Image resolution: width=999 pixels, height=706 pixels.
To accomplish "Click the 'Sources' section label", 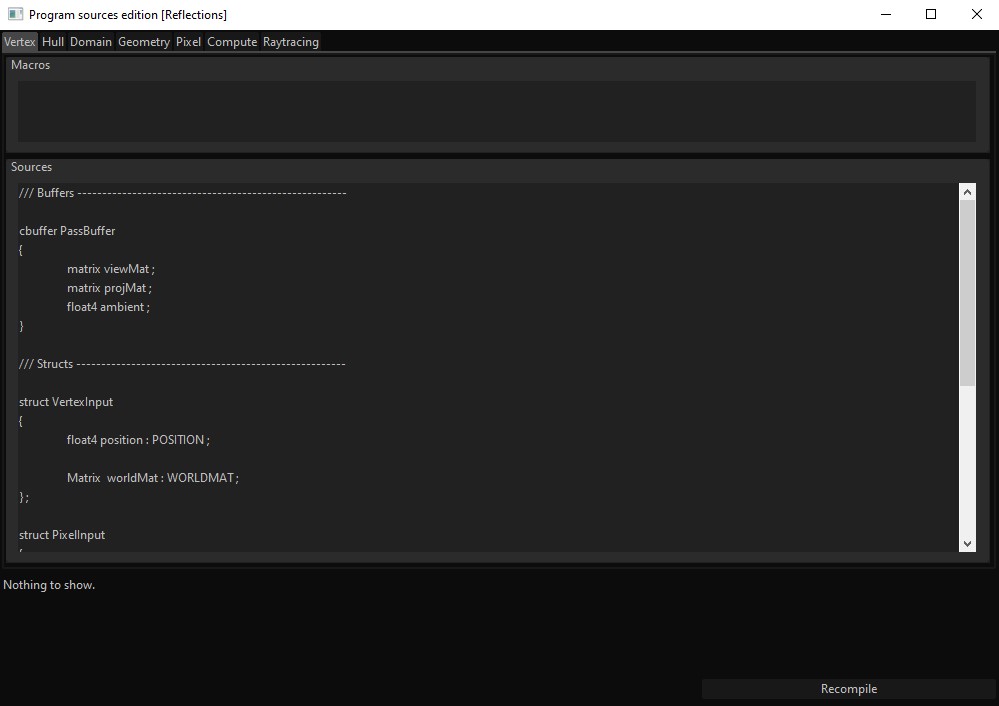I will coord(31,167).
